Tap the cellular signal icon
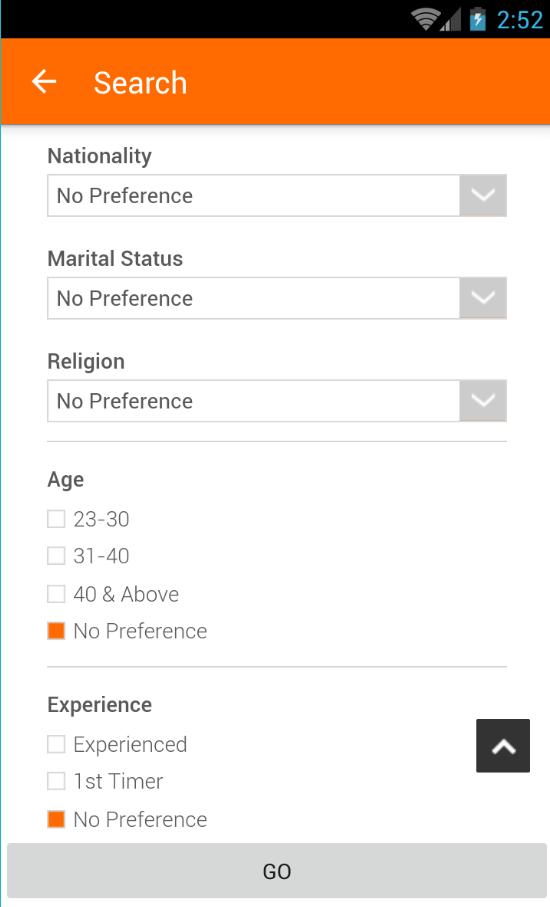The height and width of the screenshot is (907, 550). [451, 20]
